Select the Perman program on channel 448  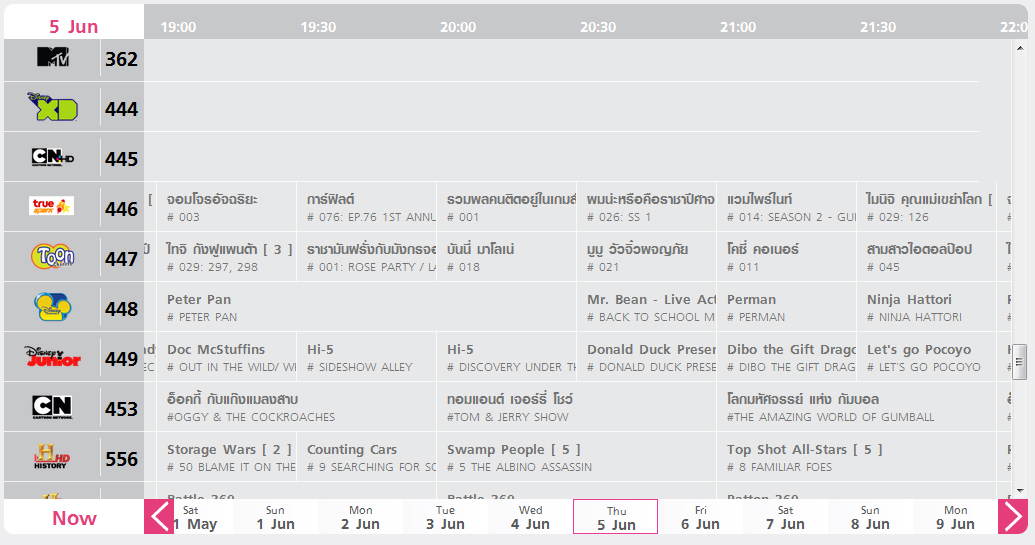pos(786,307)
